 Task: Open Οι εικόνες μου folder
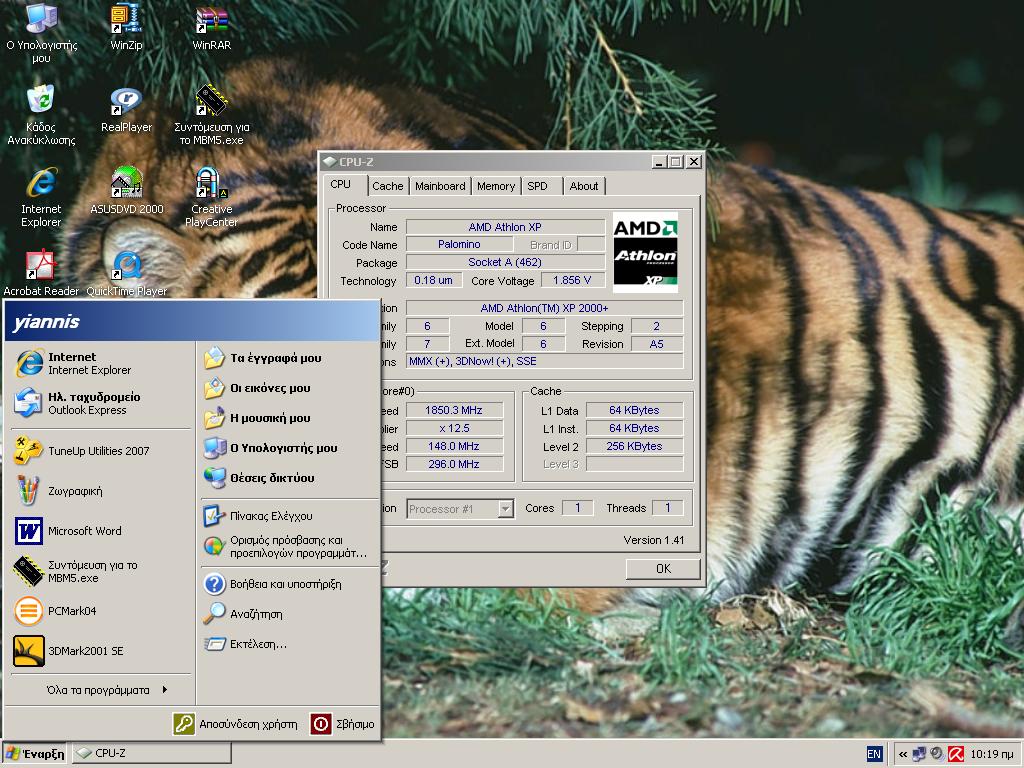click(287, 388)
